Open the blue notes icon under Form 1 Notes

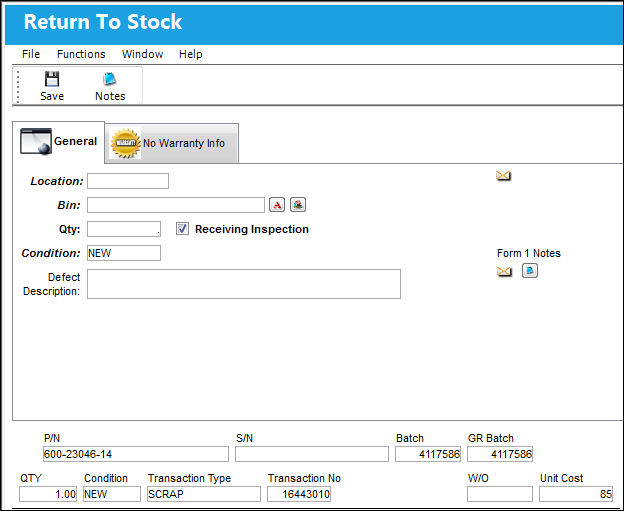pos(530,271)
